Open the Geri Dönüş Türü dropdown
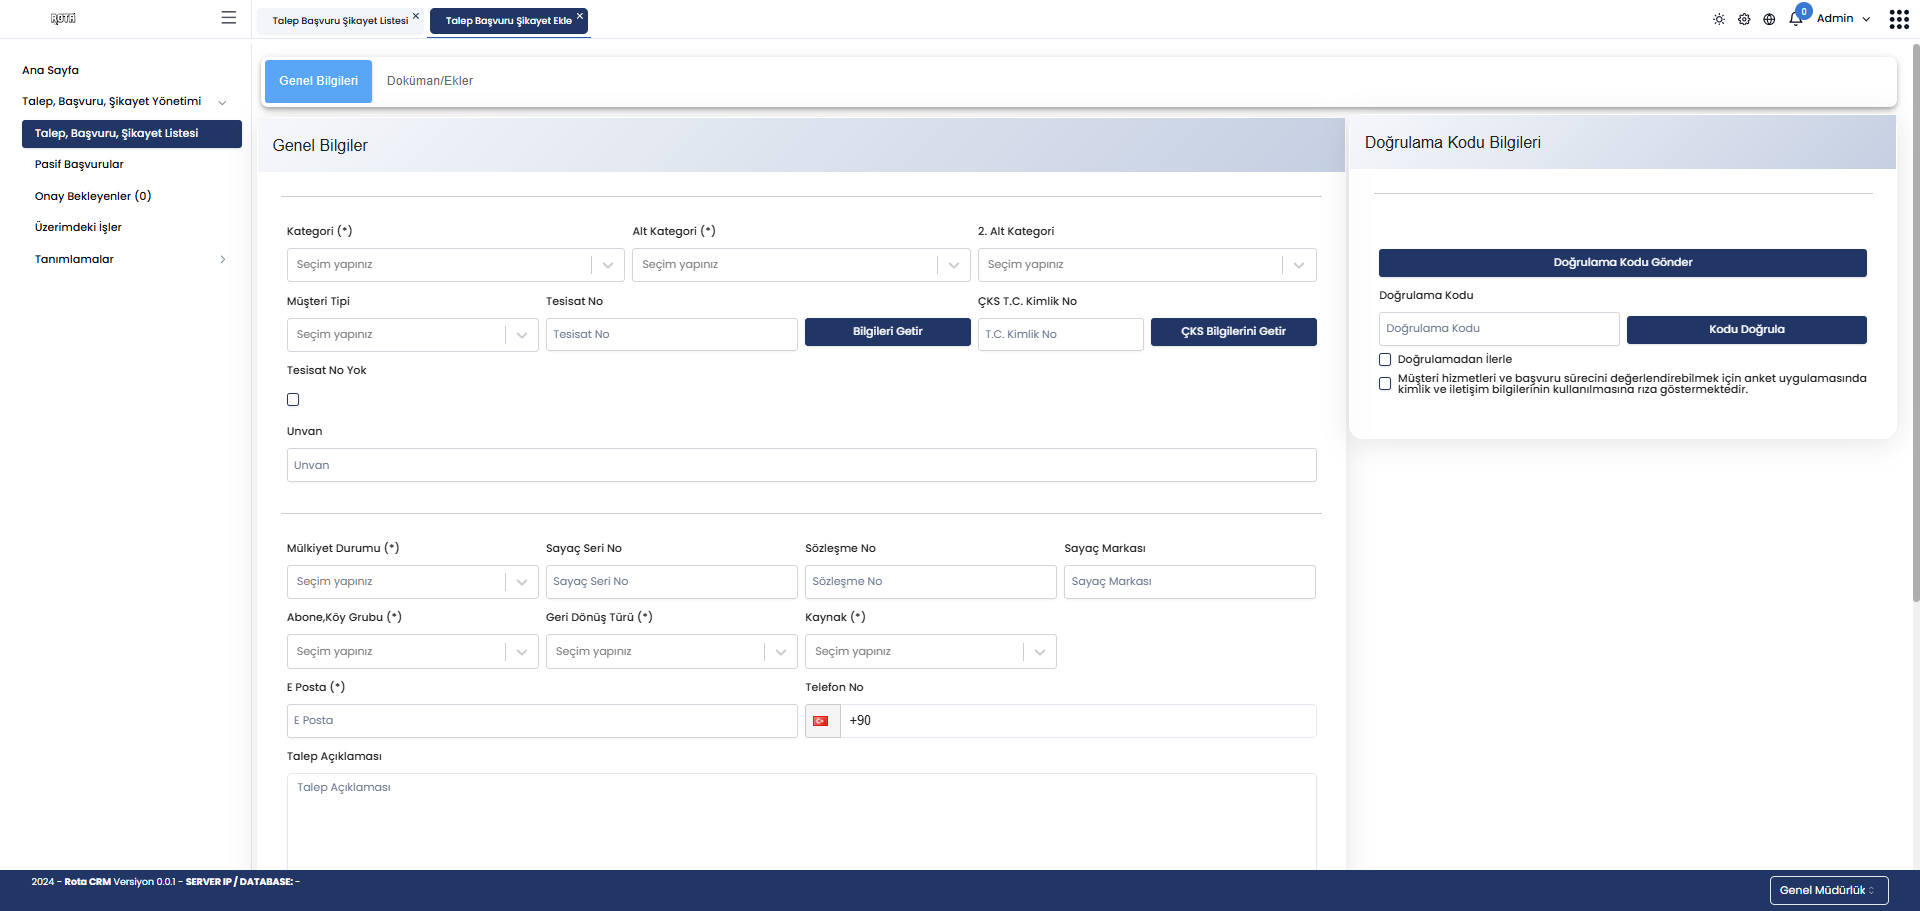The image size is (1920, 911). pyautogui.click(x=671, y=652)
